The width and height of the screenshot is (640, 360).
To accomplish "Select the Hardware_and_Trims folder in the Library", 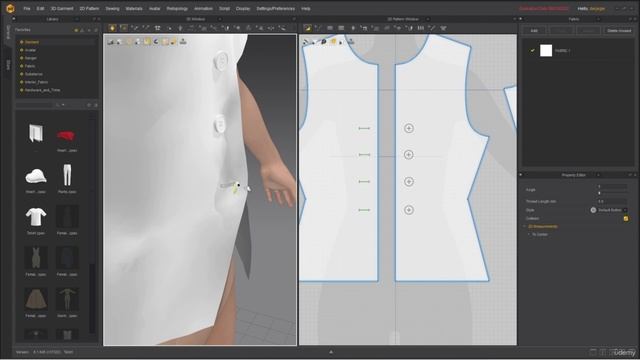I will pos(42,90).
